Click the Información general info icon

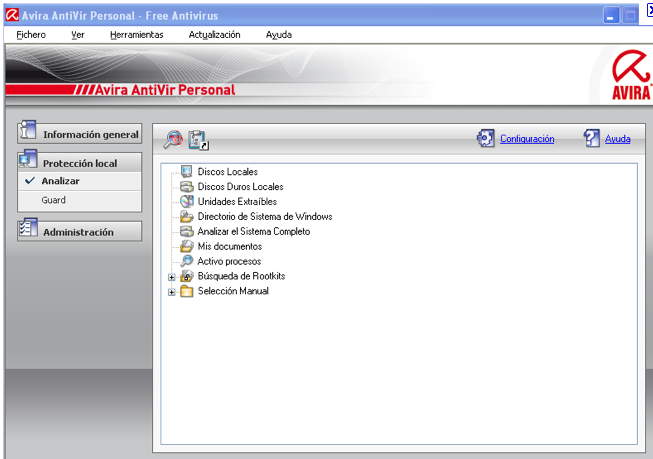point(28,131)
